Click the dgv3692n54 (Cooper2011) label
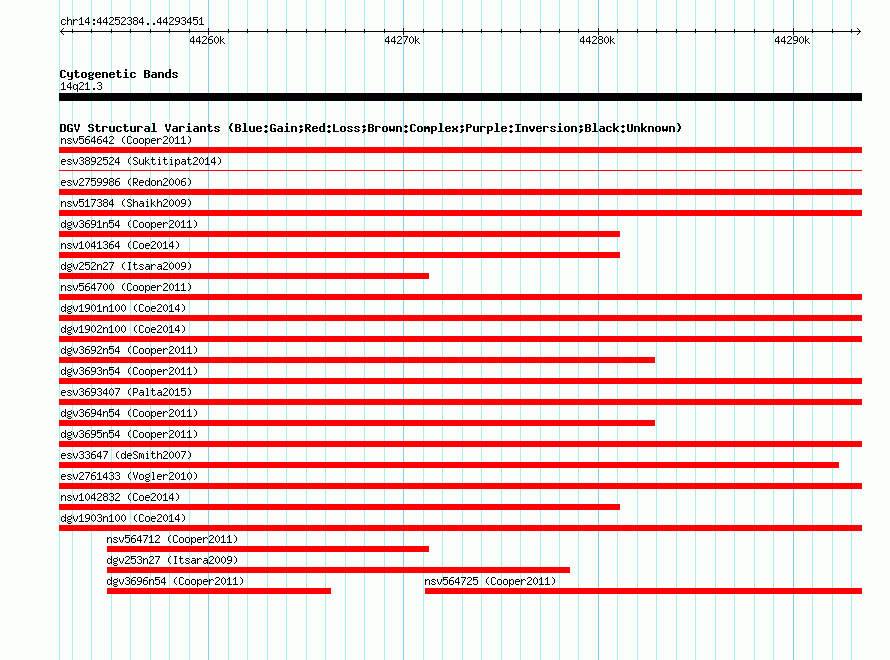 [x=129, y=350]
